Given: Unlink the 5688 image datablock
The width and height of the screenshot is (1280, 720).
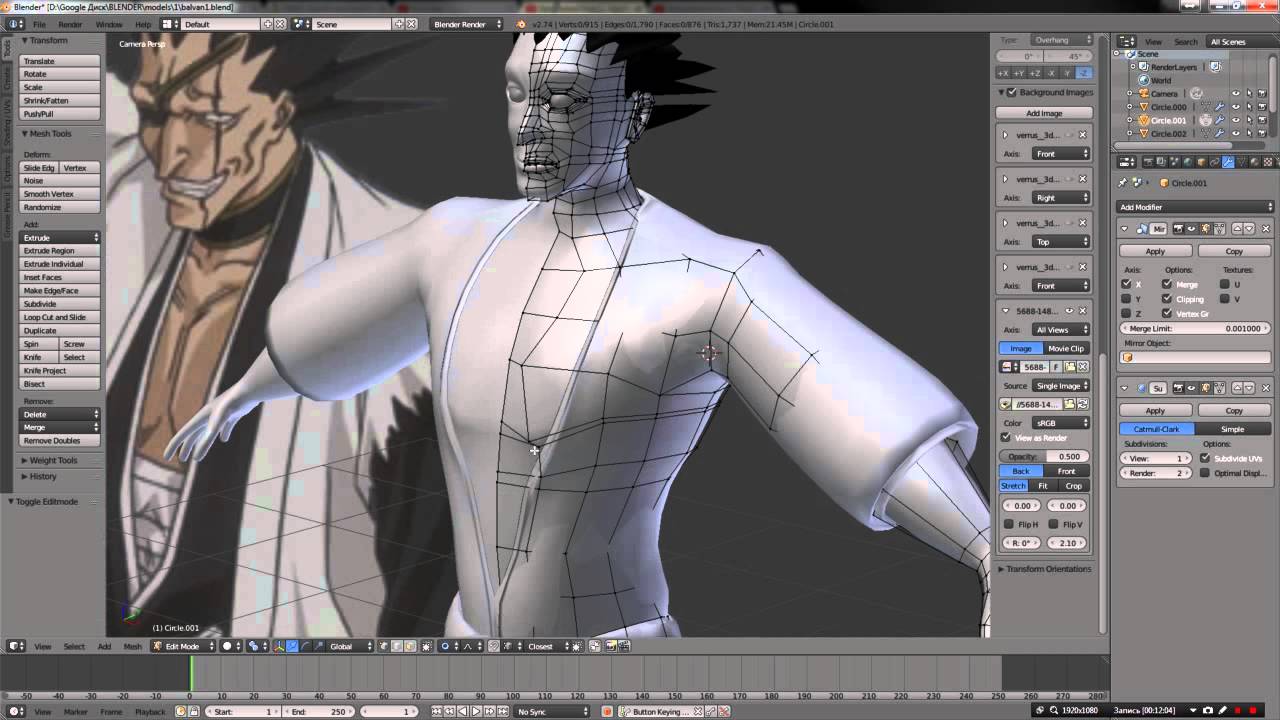Looking at the screenshot, I should pos(1082,367).
